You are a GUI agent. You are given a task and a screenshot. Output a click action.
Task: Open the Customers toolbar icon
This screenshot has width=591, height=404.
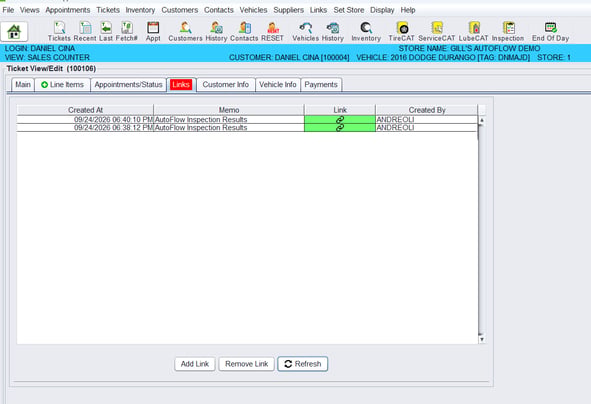coord(185,31)
